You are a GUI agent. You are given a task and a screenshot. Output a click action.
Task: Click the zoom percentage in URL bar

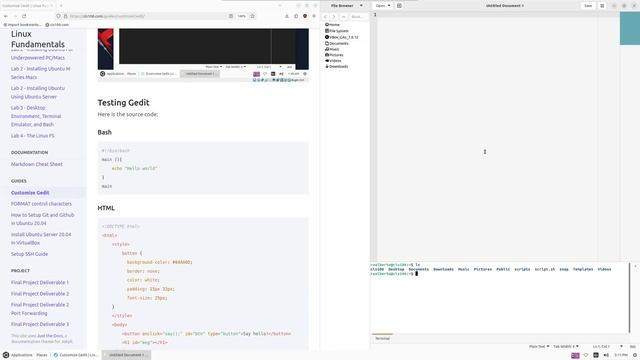[242, 16]
